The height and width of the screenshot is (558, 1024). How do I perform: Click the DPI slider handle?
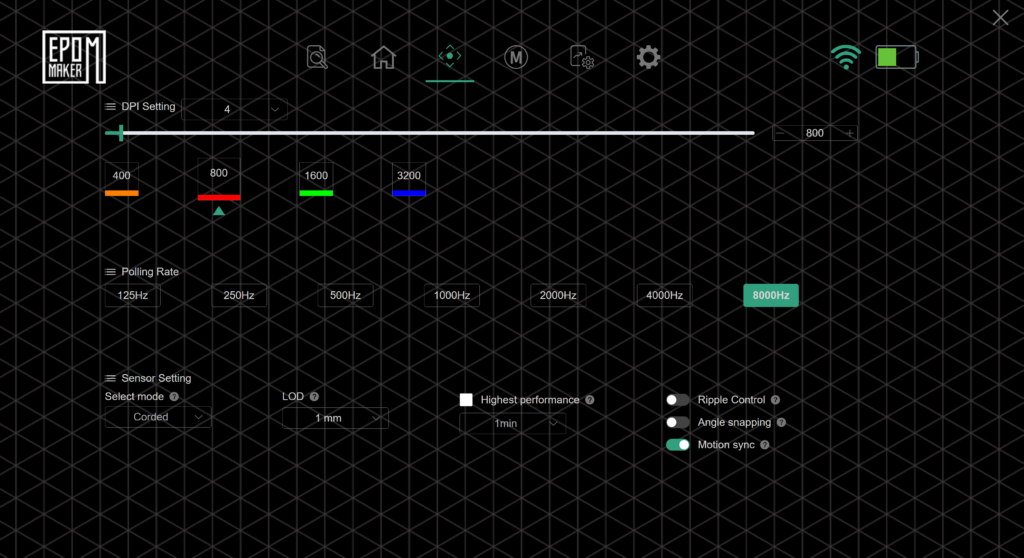tap(121, 133)
